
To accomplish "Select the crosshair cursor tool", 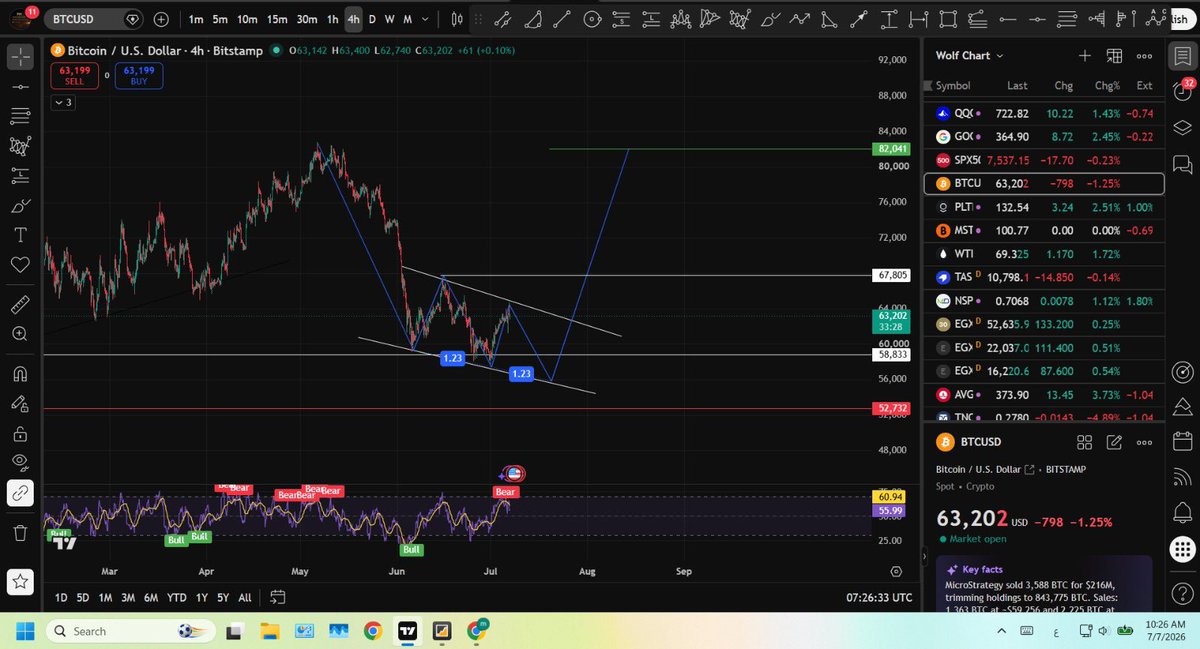I will pos(20,57).
